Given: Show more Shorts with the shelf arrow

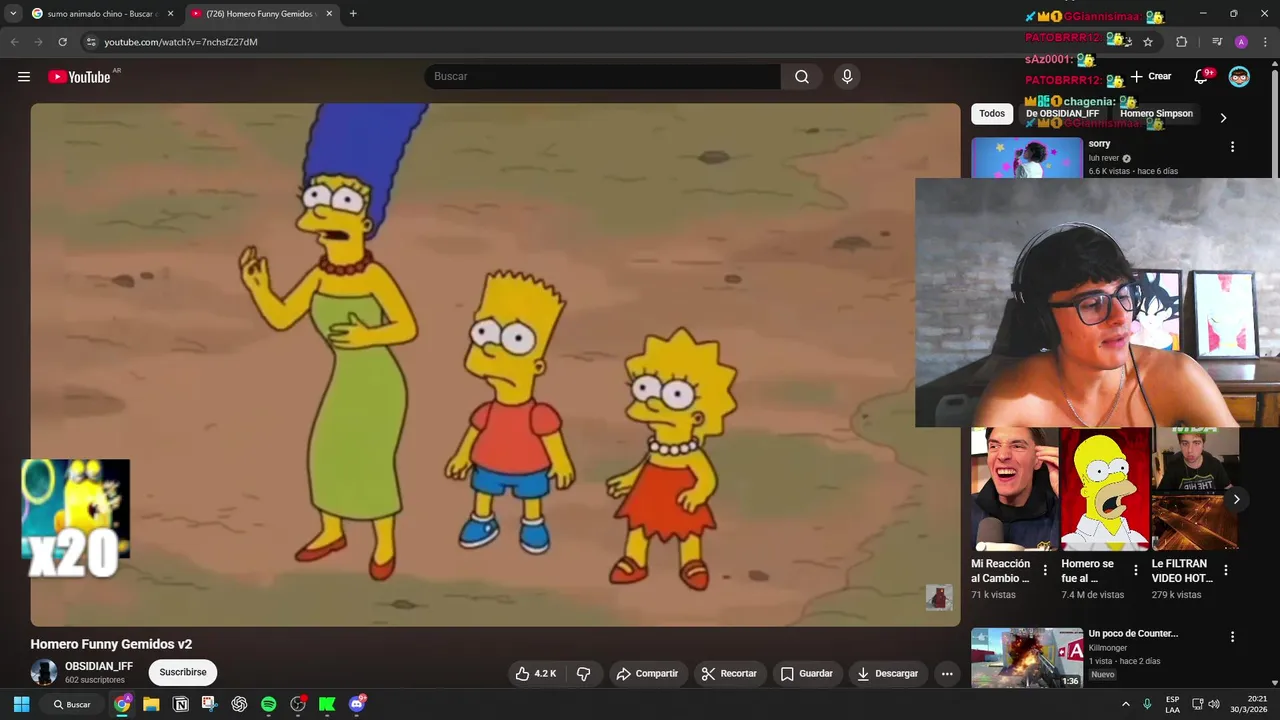Looking at the screenshot, I should pyautogui.click(x=1236, y=499).
